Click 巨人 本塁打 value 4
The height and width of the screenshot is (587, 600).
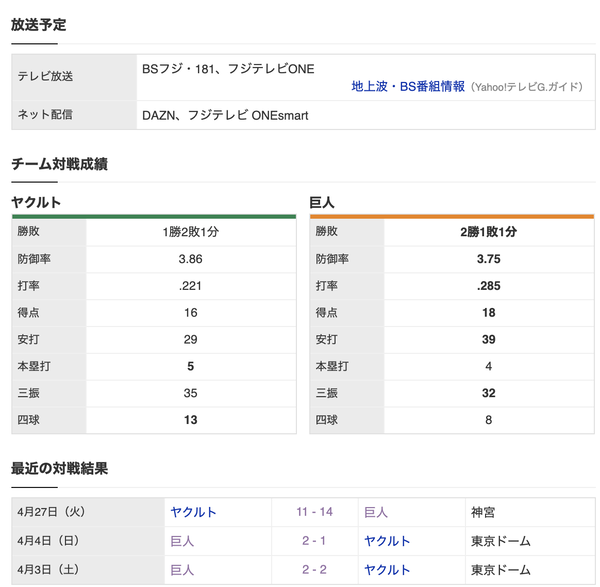click(489, 366)
